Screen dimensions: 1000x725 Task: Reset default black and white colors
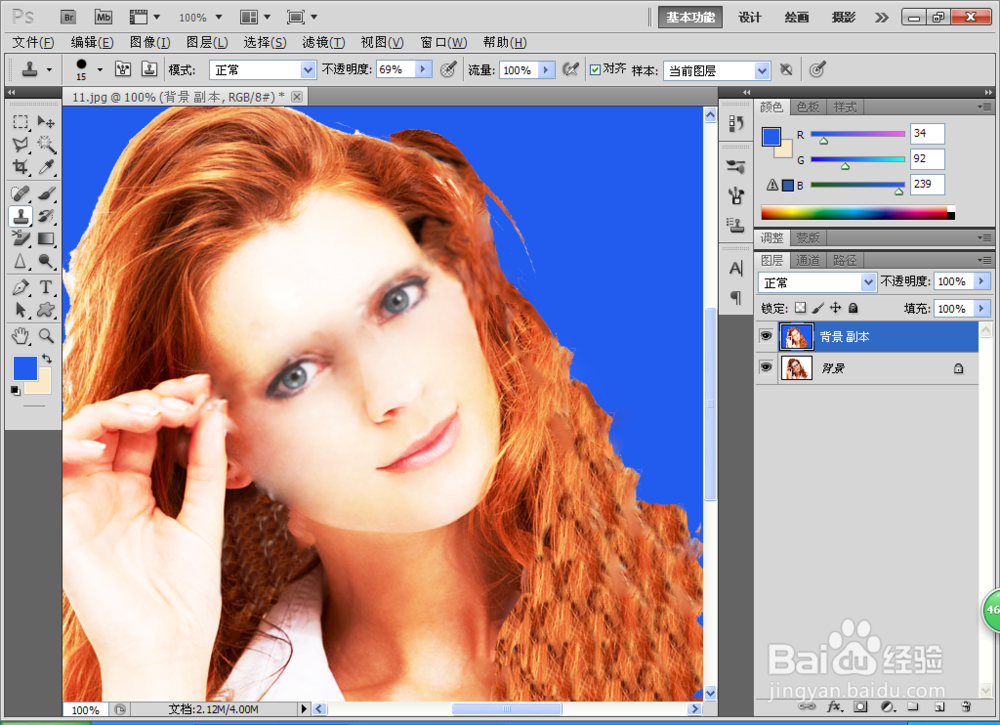[15, 390]
